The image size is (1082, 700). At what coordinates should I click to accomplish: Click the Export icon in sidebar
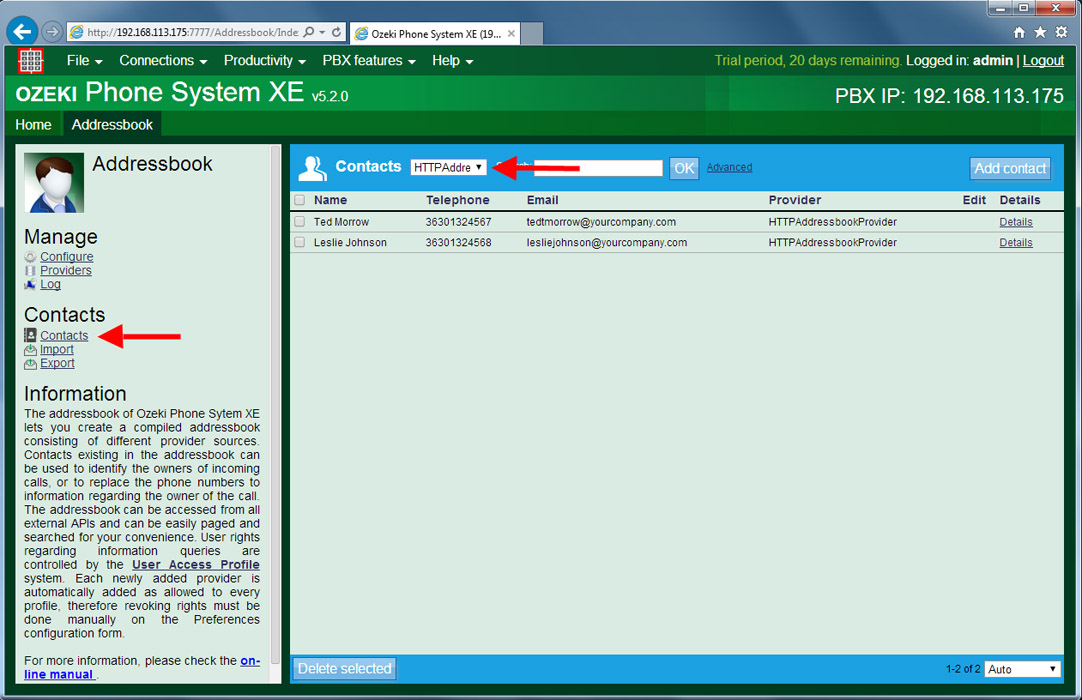pyautogui.click(x=30, y=363)
